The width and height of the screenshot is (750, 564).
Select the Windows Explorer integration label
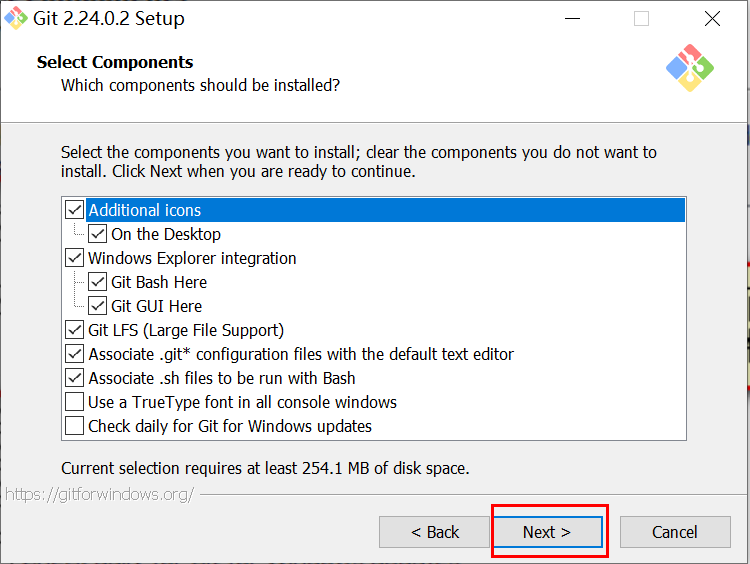(x=192, y=258)
